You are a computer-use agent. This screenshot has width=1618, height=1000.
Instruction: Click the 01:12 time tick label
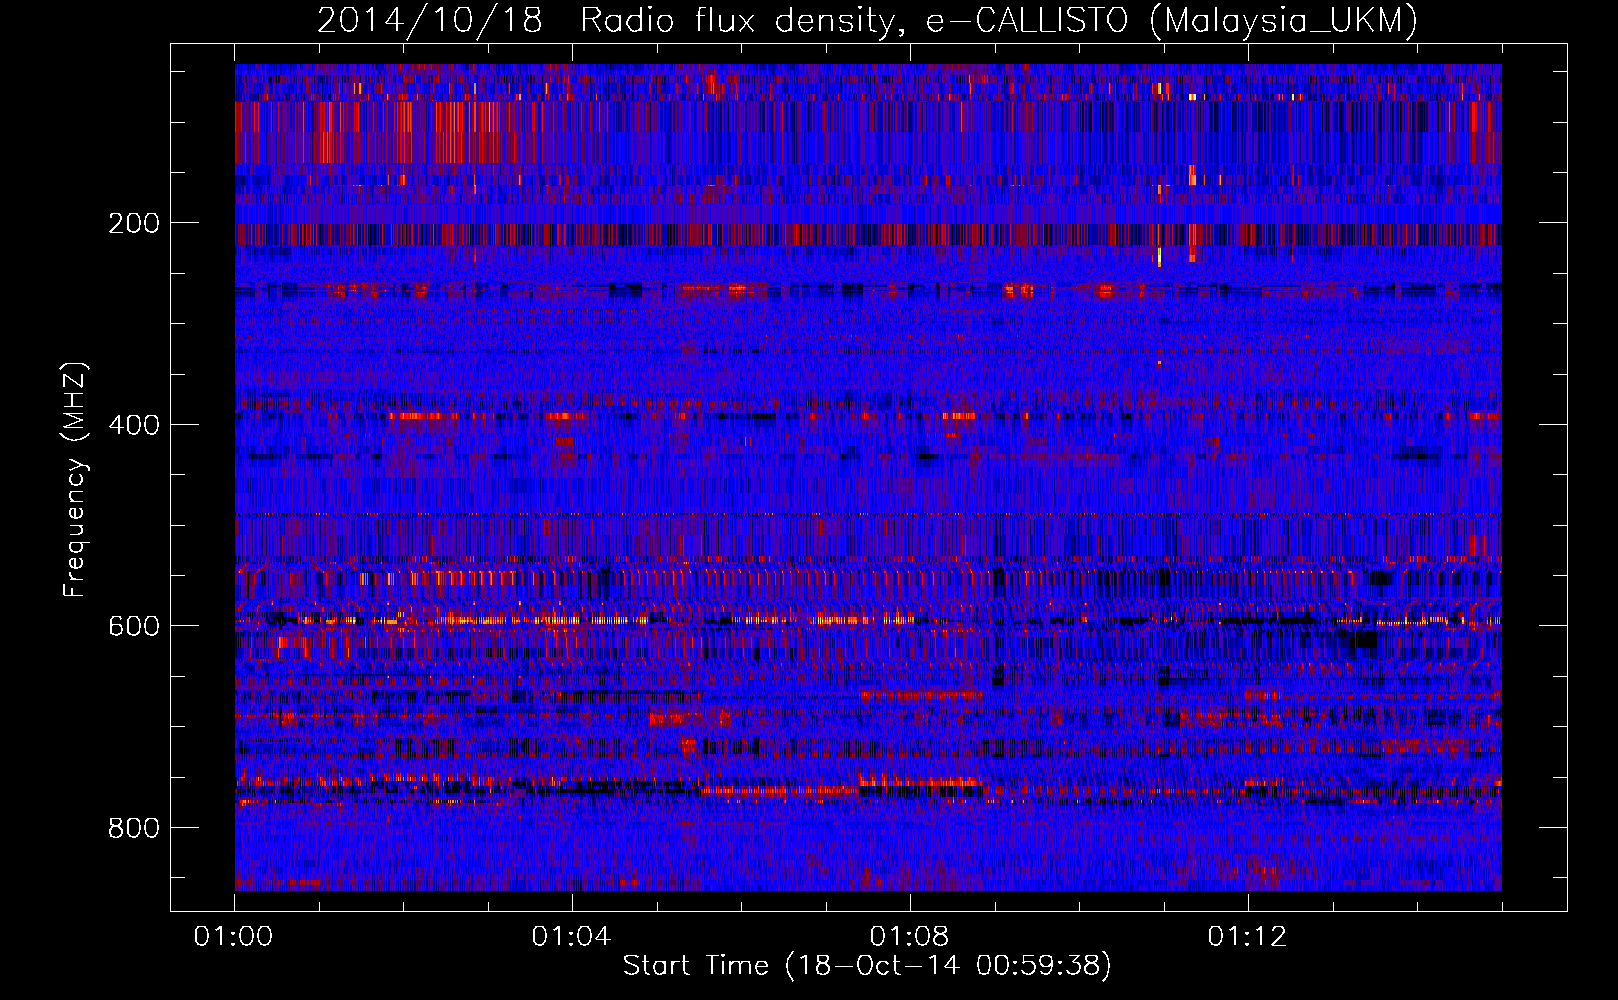(1247, 937)
